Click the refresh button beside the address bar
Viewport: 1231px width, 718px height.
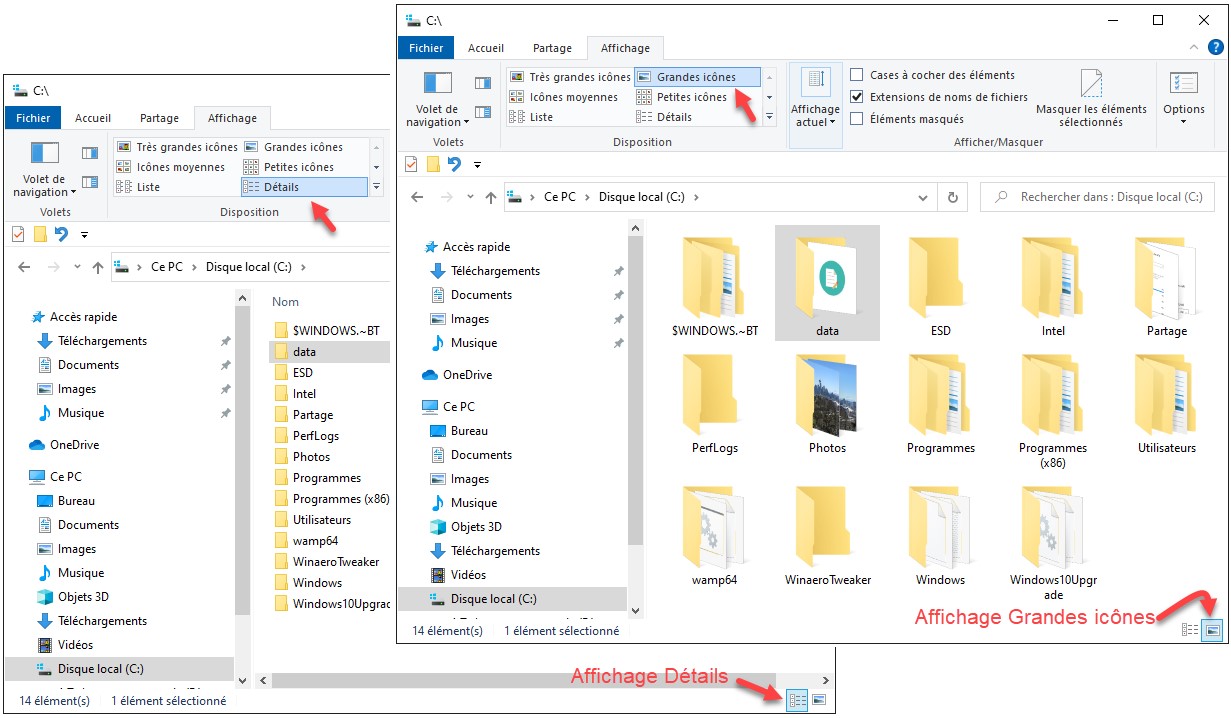tap(953, 198)
